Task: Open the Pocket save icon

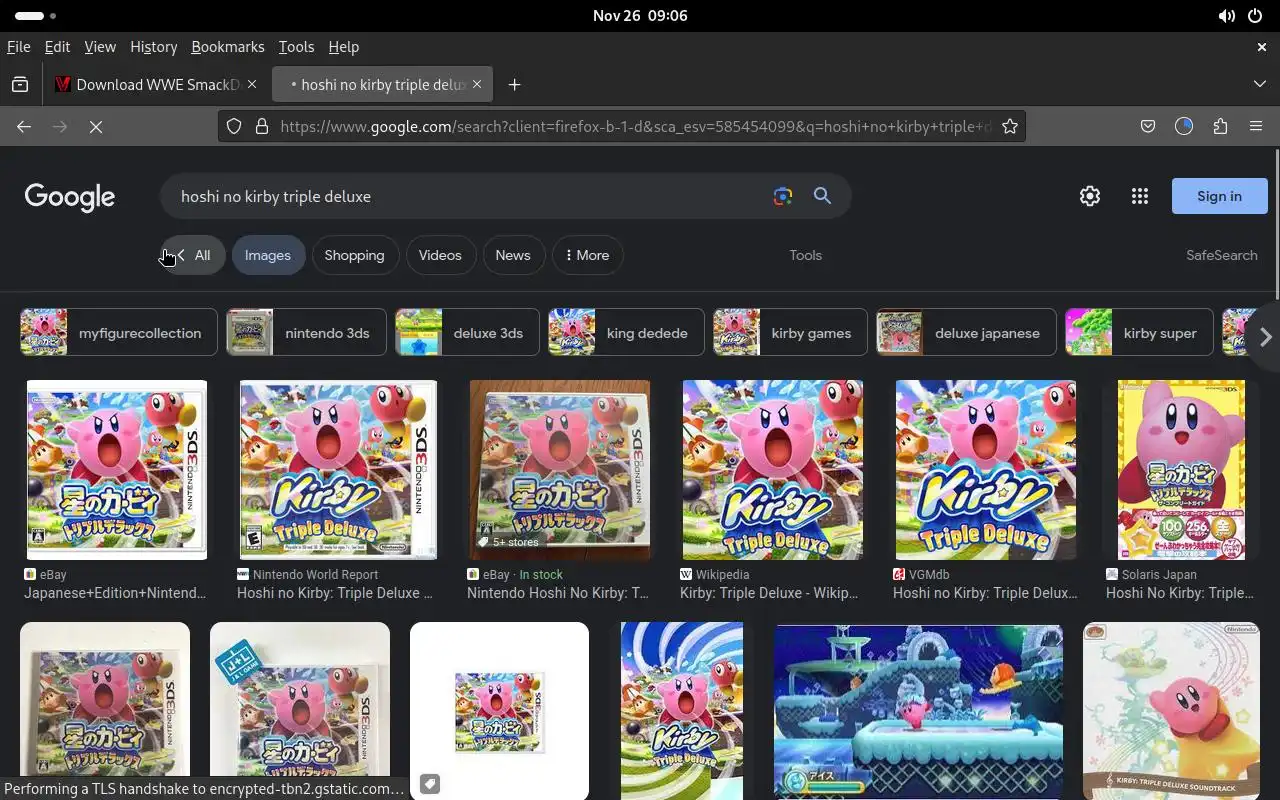Action: [x=1148, y=126]
